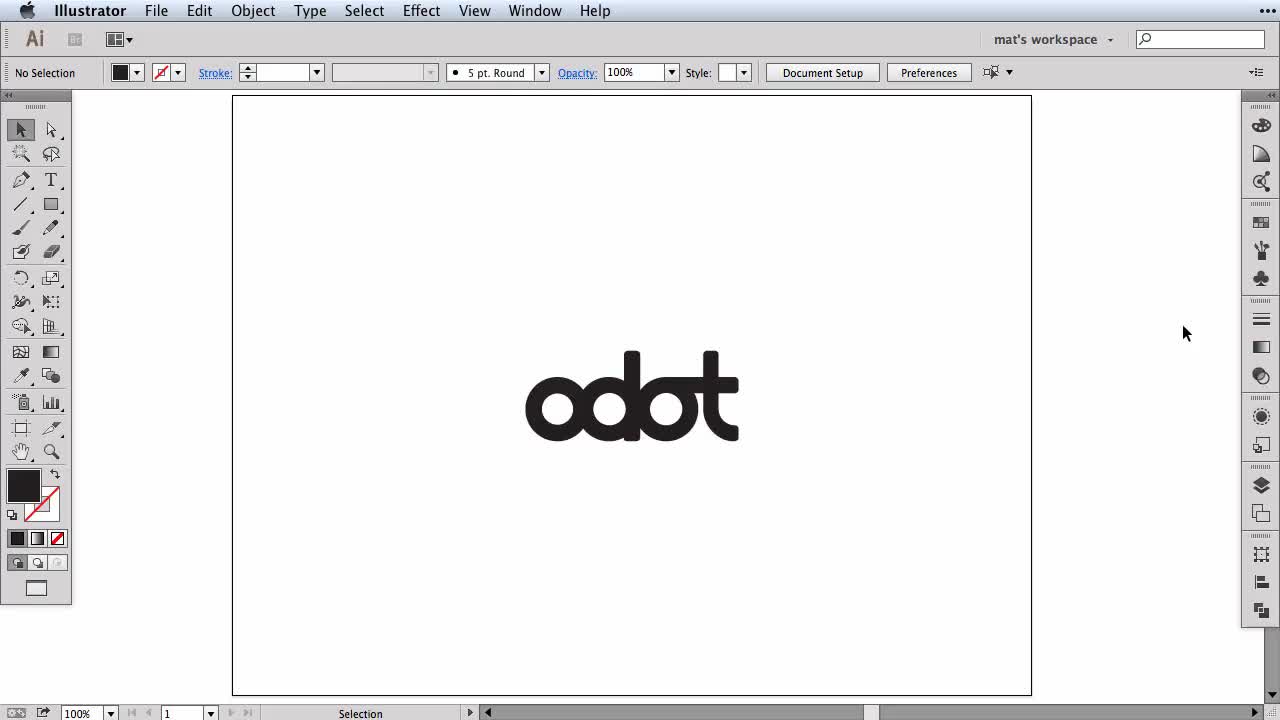Select the Rectangle tool
Viewport: 1280px width, 720px height.
(51, 204)
